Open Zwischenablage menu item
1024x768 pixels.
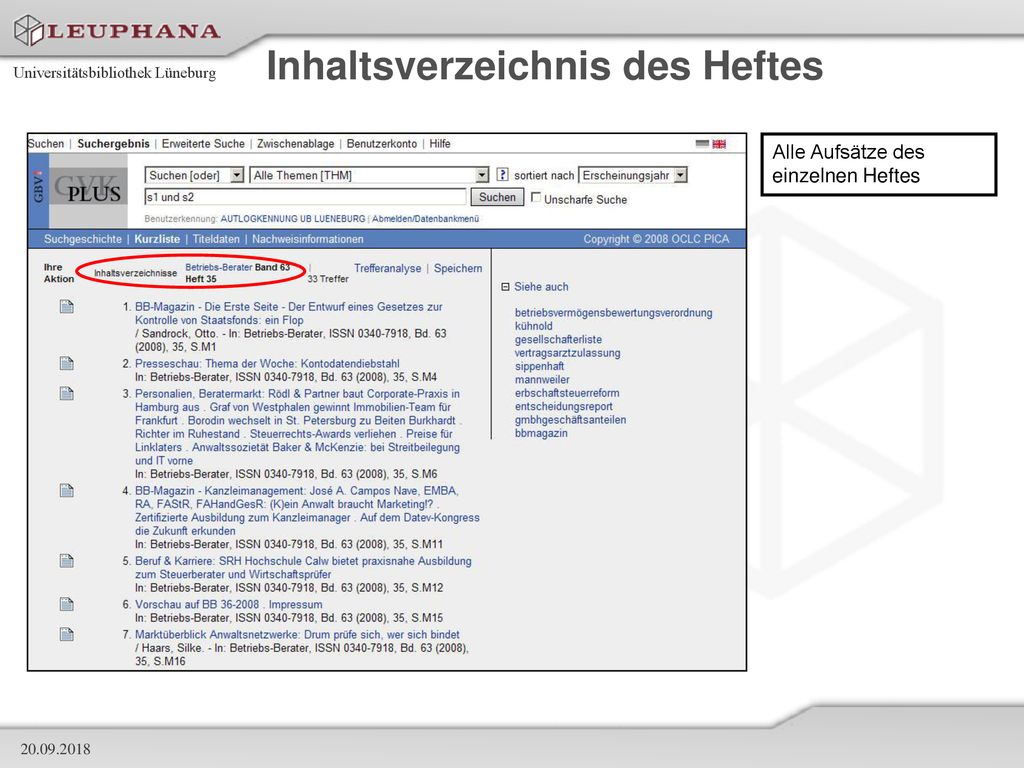295,144
